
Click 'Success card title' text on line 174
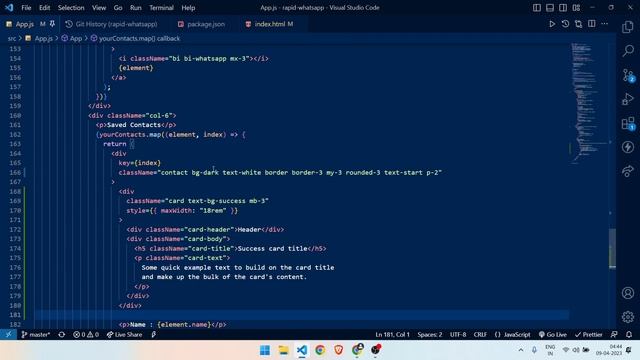click(x=272, y=248)
